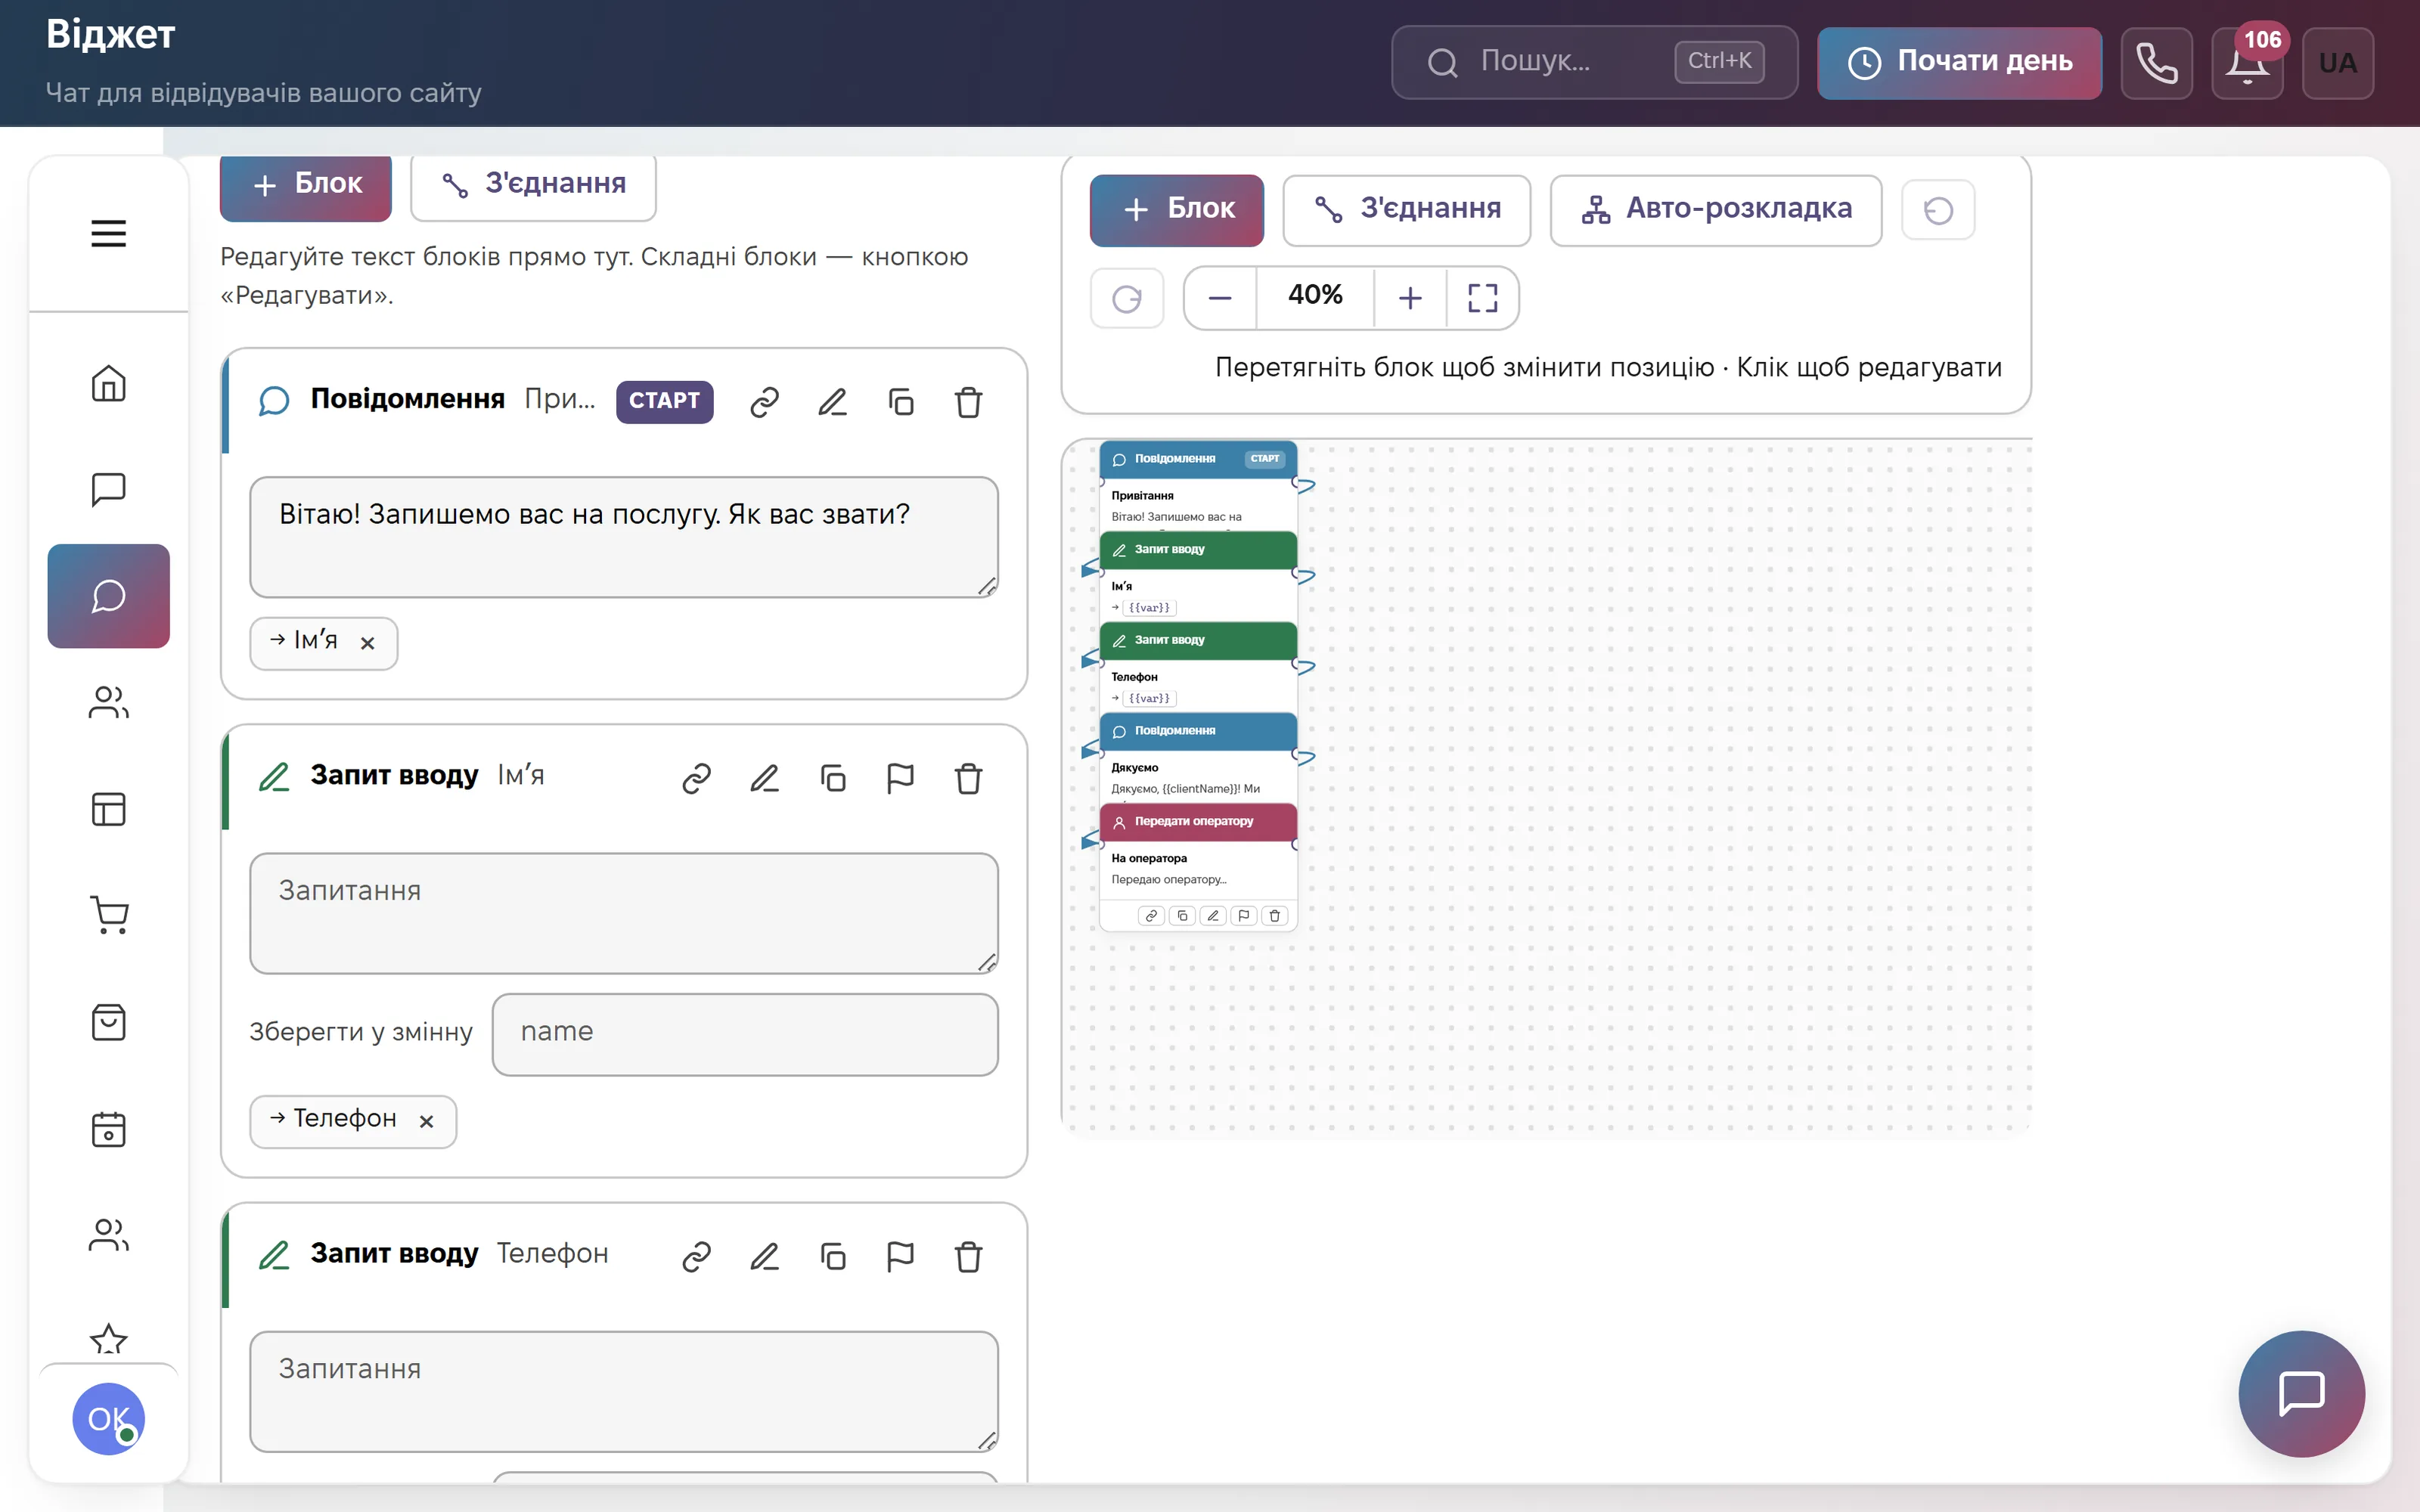Go to home icon in sidebar
The height and width of the screenshot is (1512, 2420).
point(108,383)
